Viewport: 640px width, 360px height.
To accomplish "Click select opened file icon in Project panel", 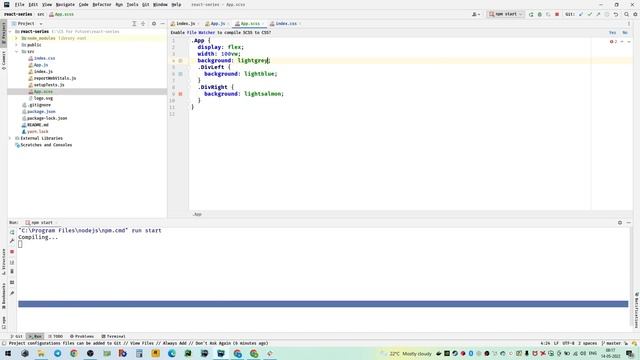I will [134, 24].
